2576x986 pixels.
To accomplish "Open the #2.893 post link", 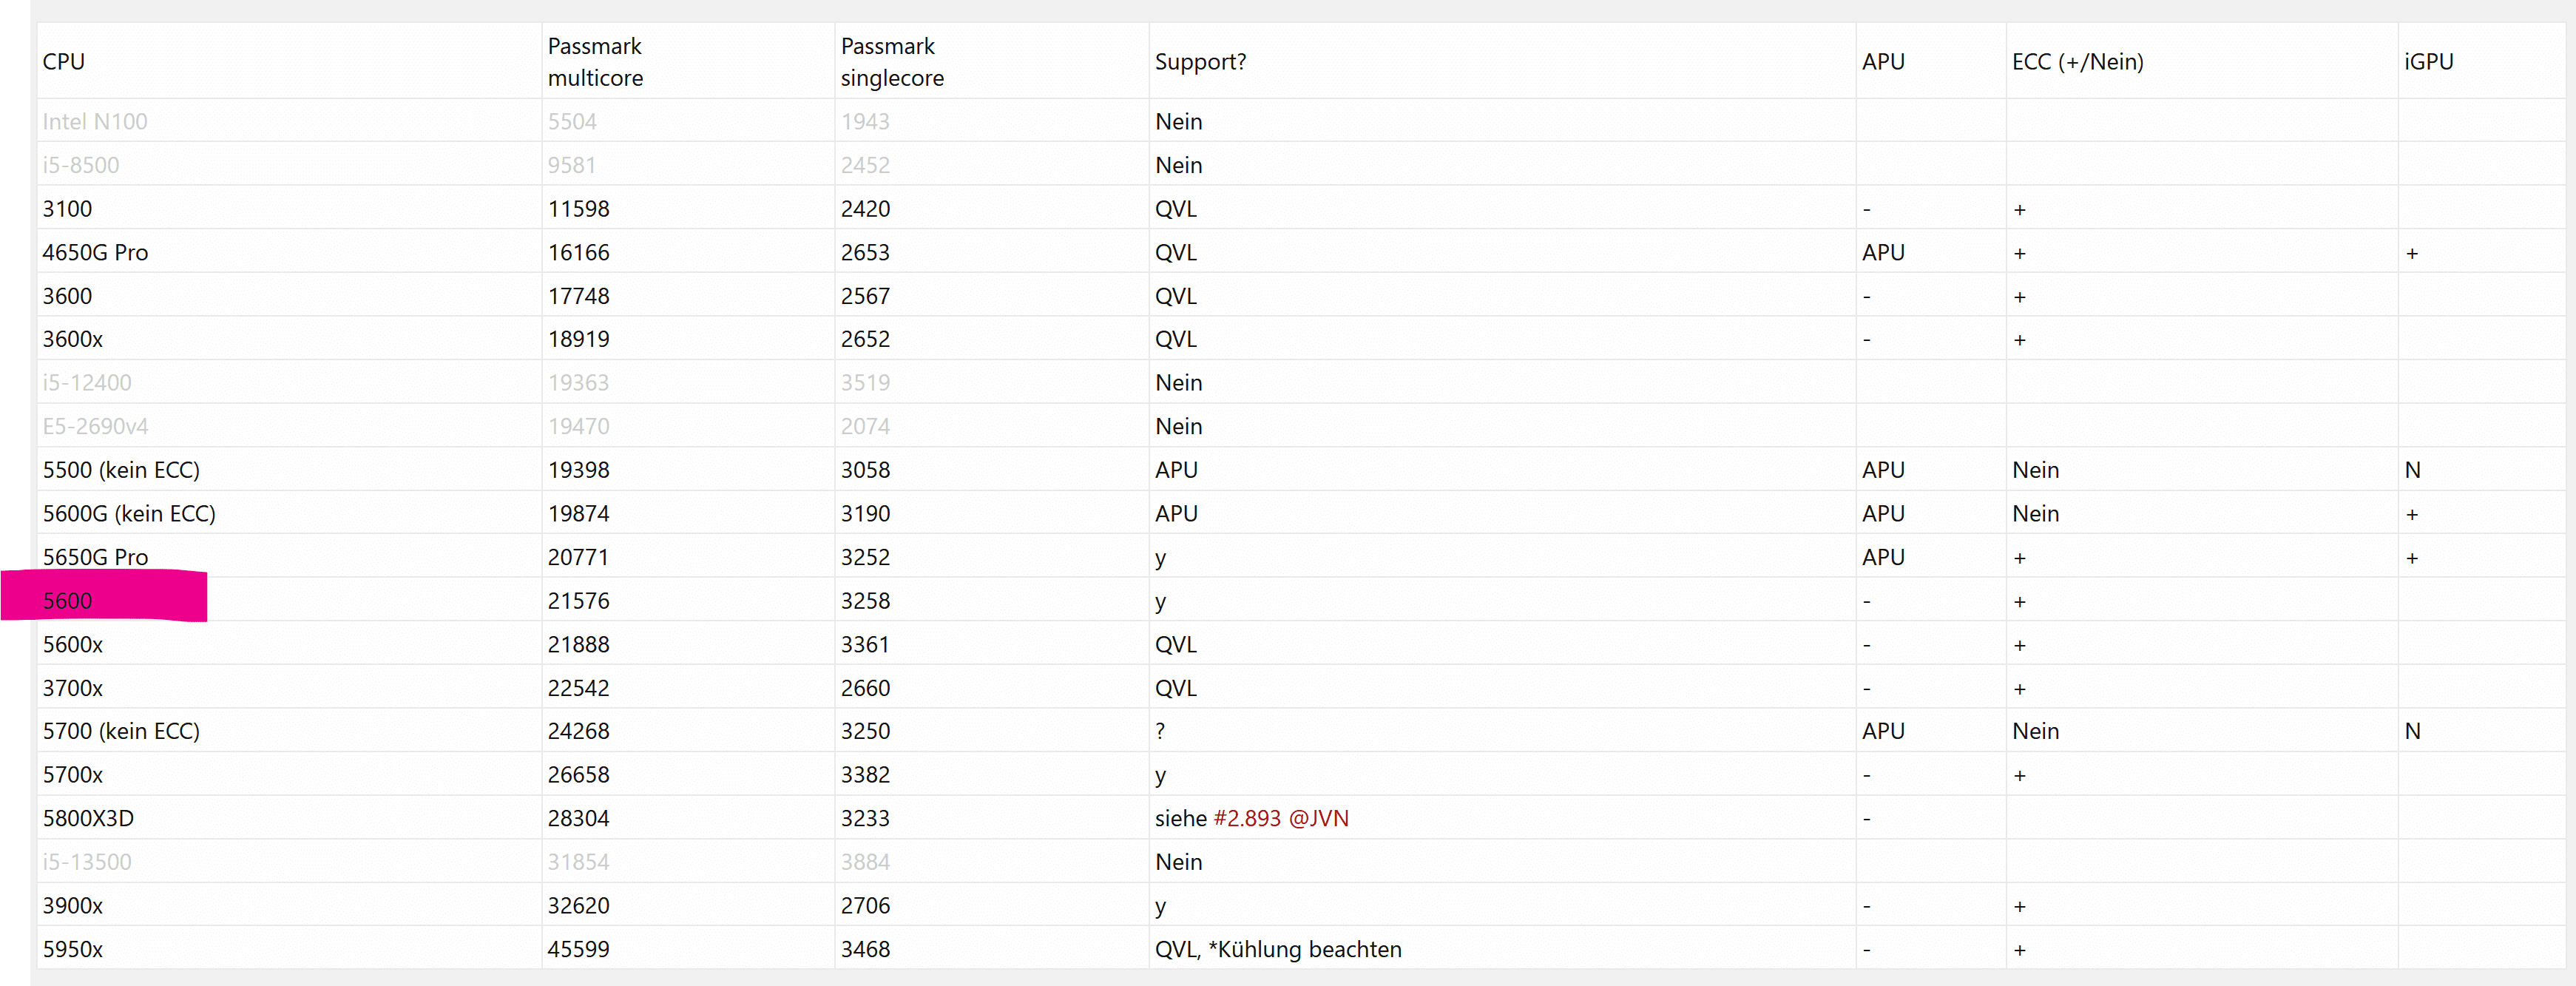I will [1246, 818].
